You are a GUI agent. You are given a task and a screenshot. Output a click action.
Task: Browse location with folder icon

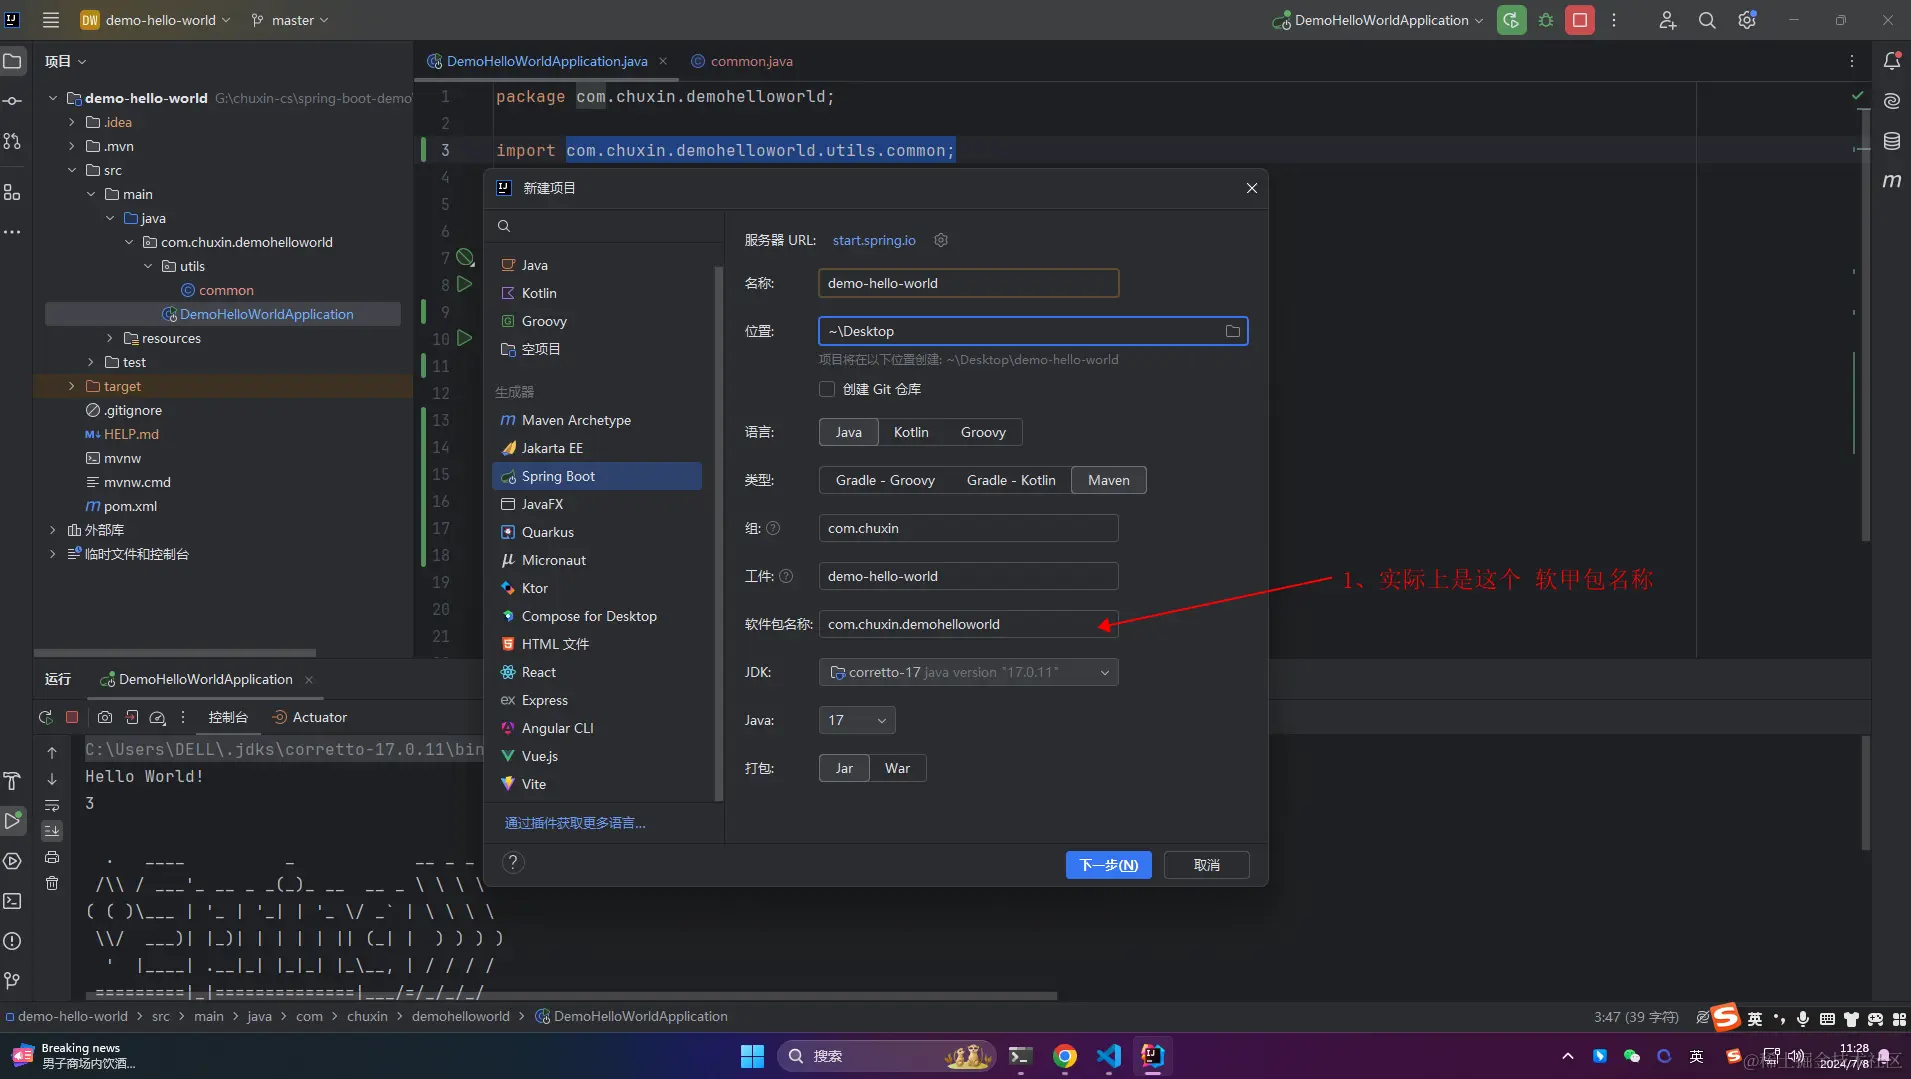pyautogui.click(x=1233, y=331)
